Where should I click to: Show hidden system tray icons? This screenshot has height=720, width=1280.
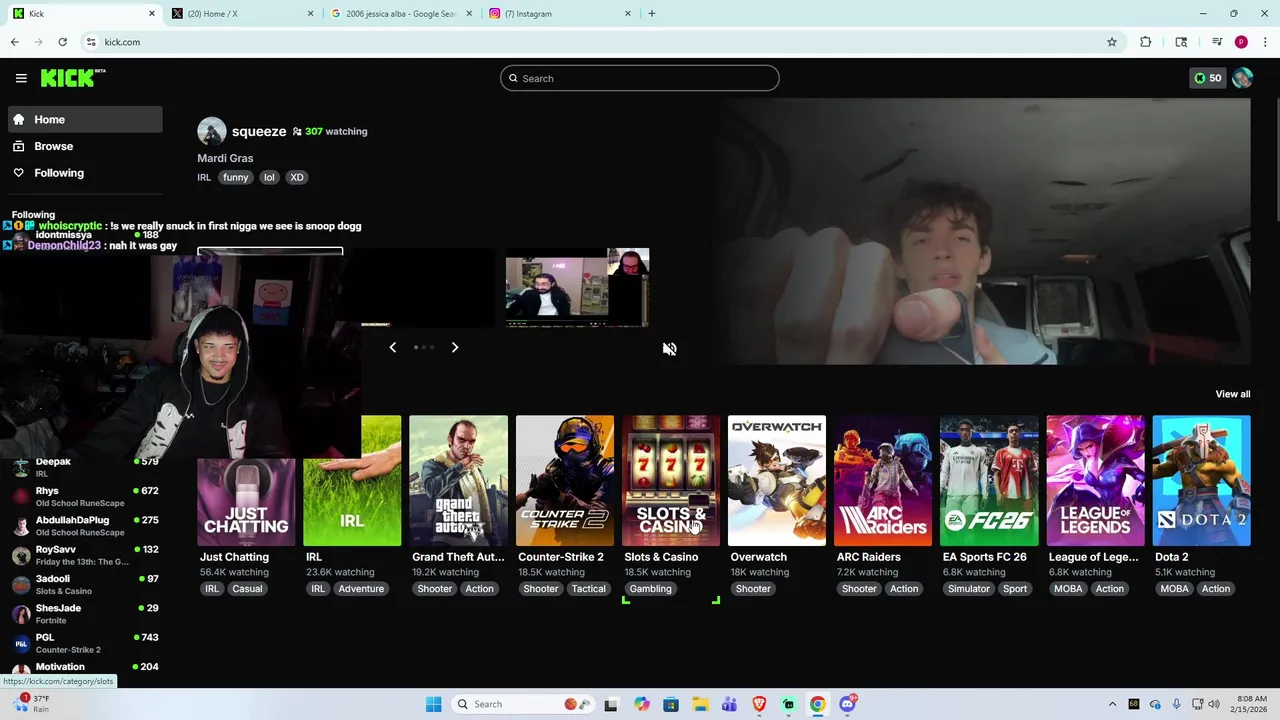click(x=1112, y=704)
